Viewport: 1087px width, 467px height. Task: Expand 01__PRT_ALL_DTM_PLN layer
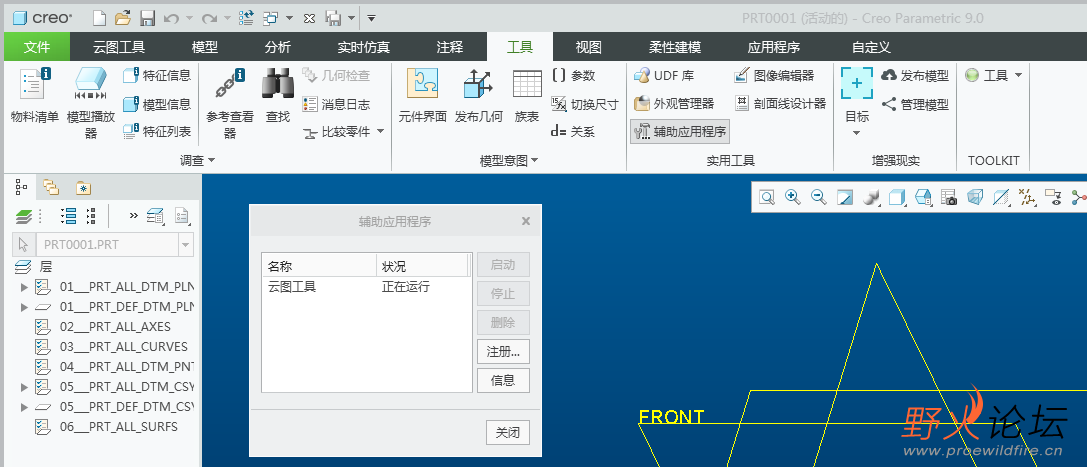[x=24, y=287]
